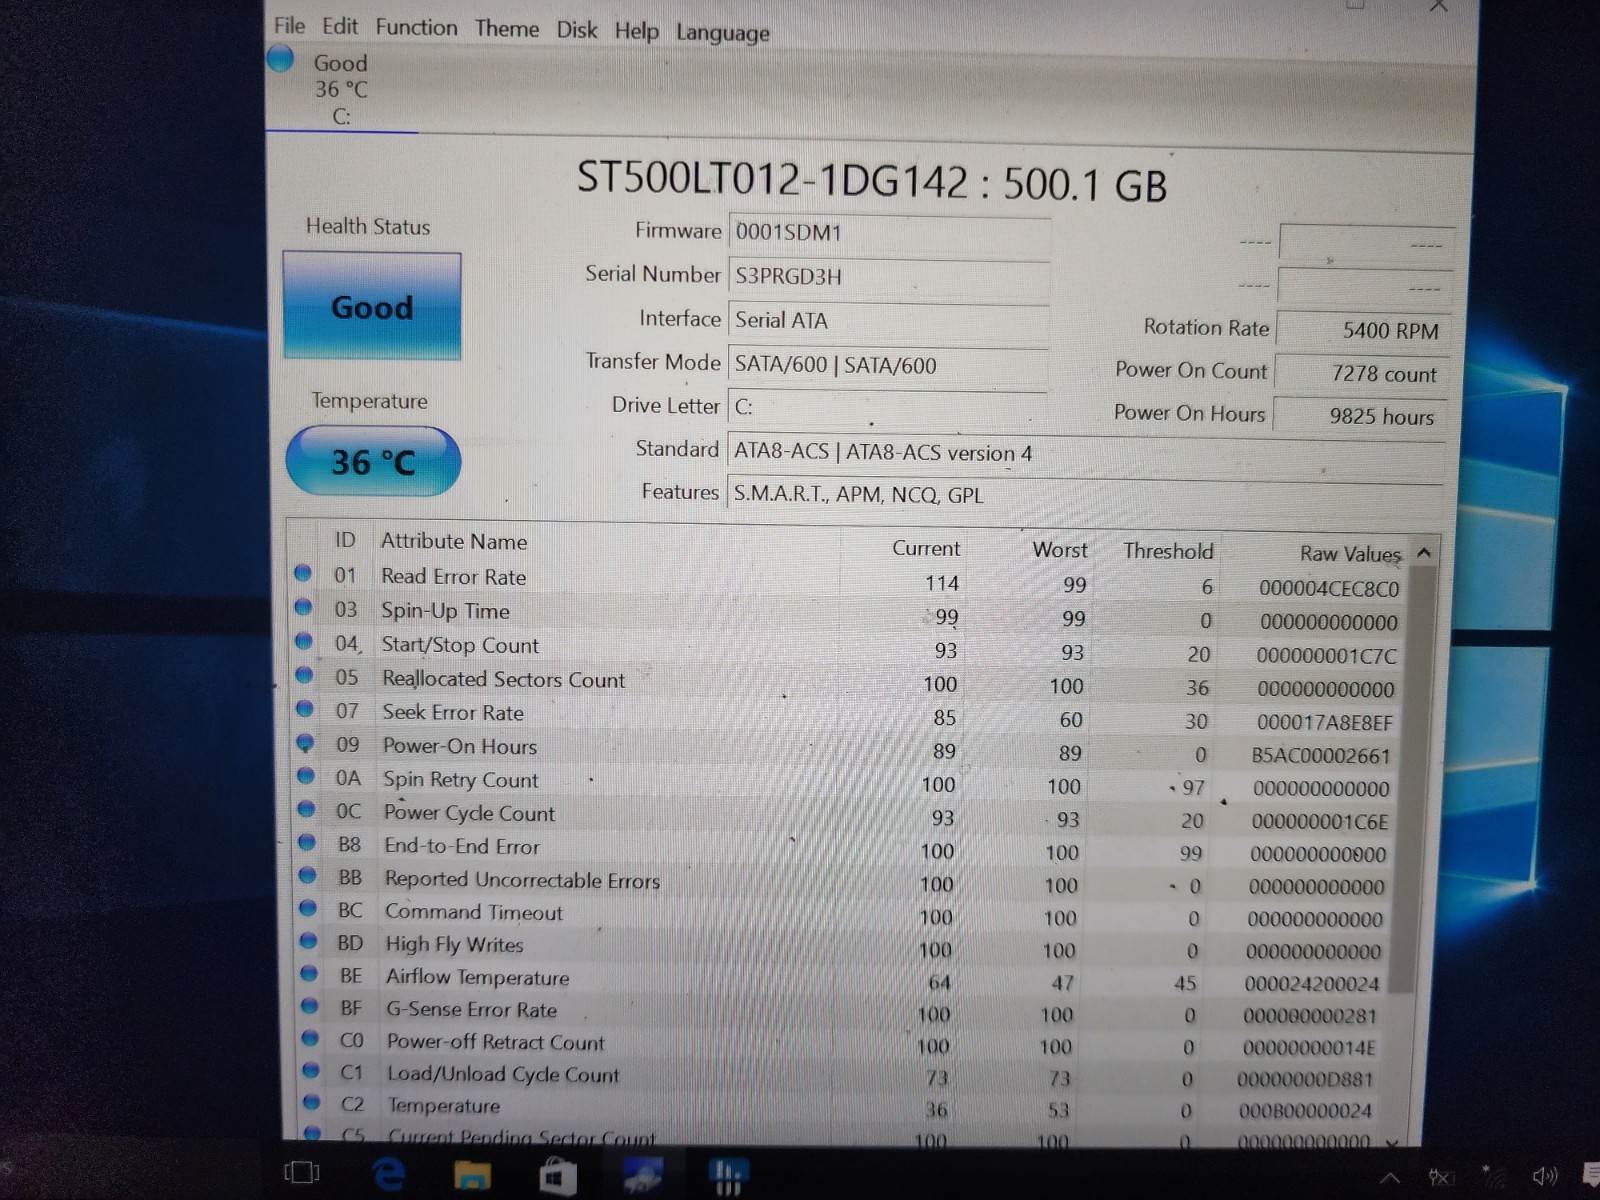Click the Worst column header
The height and width of the screenshot is (1200, 1600).
[x=1060, y=550]
